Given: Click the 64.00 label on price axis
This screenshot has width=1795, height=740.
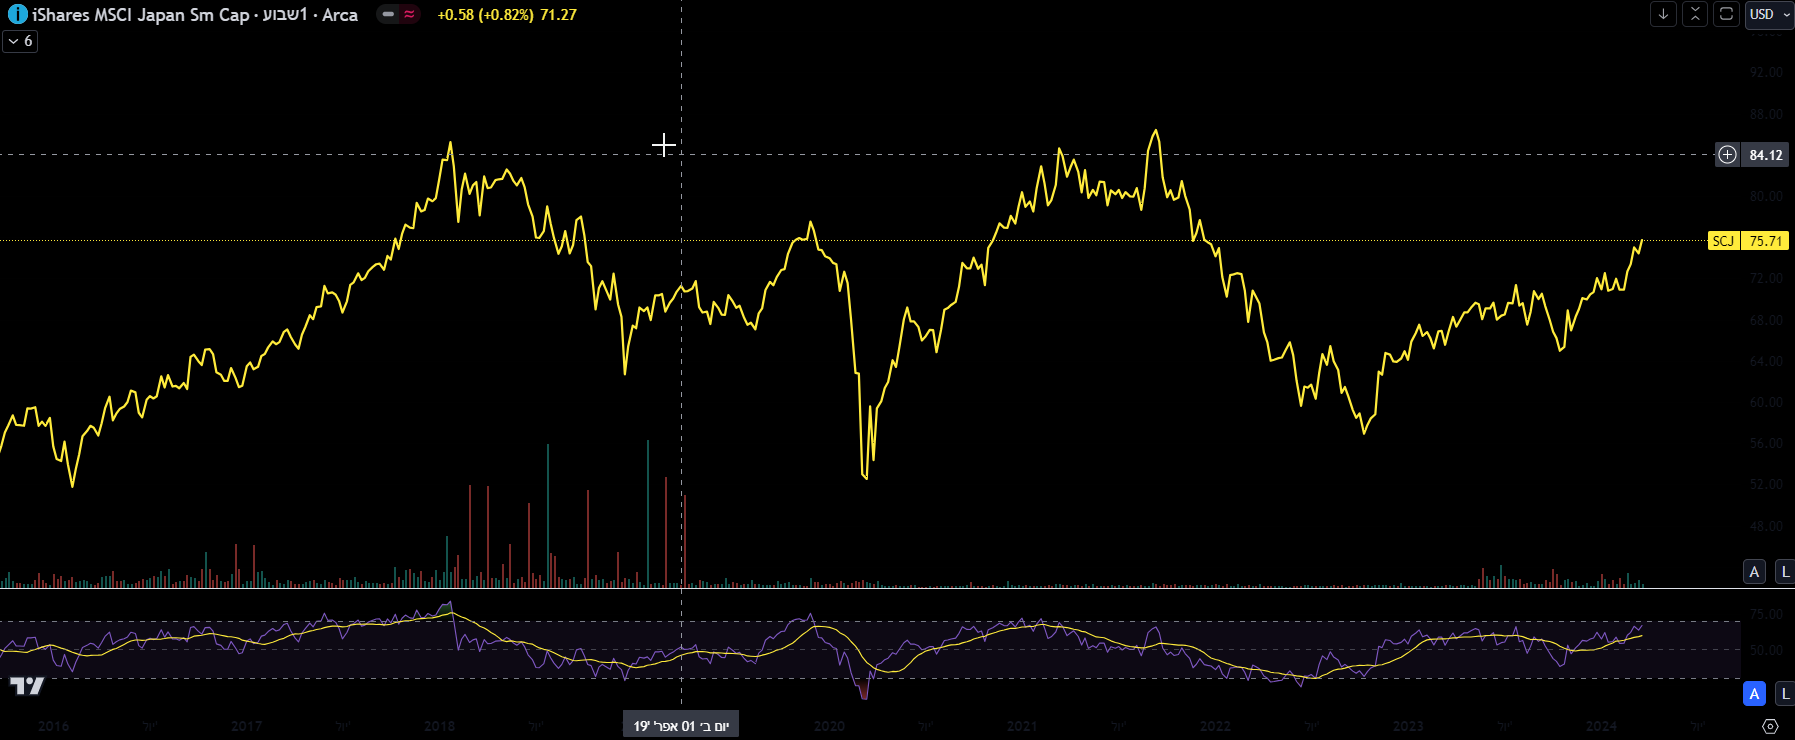Looking at the screenshot, I should point(1766,361).
